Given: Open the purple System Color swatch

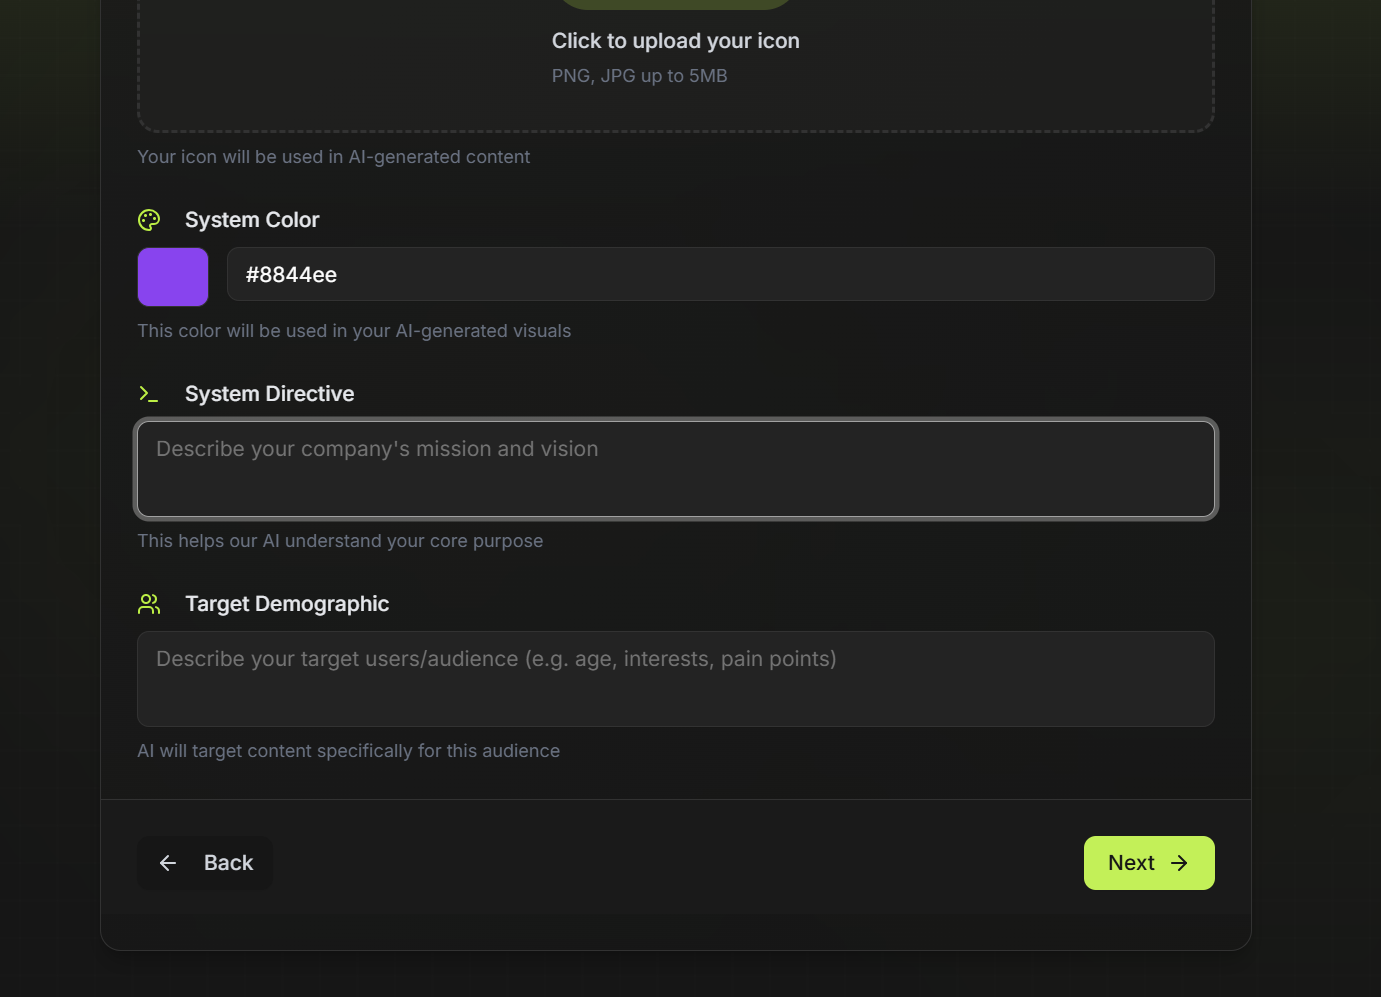Looking at the screenshot, I should (x=173, y=277).
